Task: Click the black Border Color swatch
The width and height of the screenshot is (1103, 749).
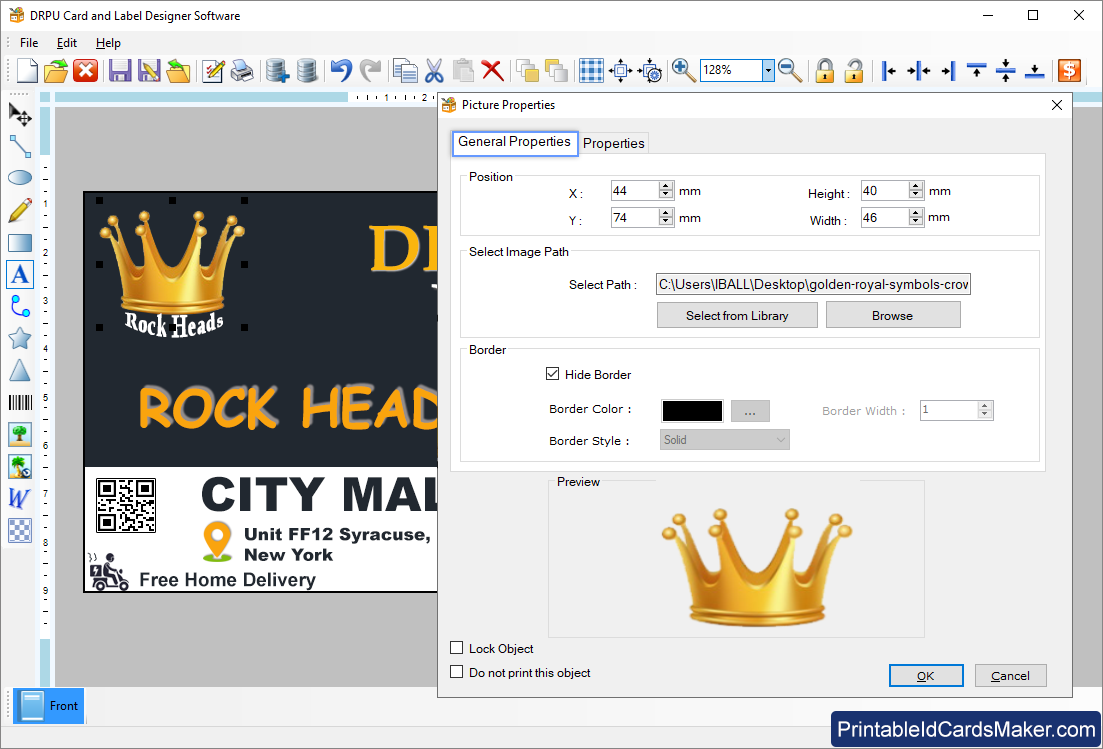Action: click(x=692, y=411)
